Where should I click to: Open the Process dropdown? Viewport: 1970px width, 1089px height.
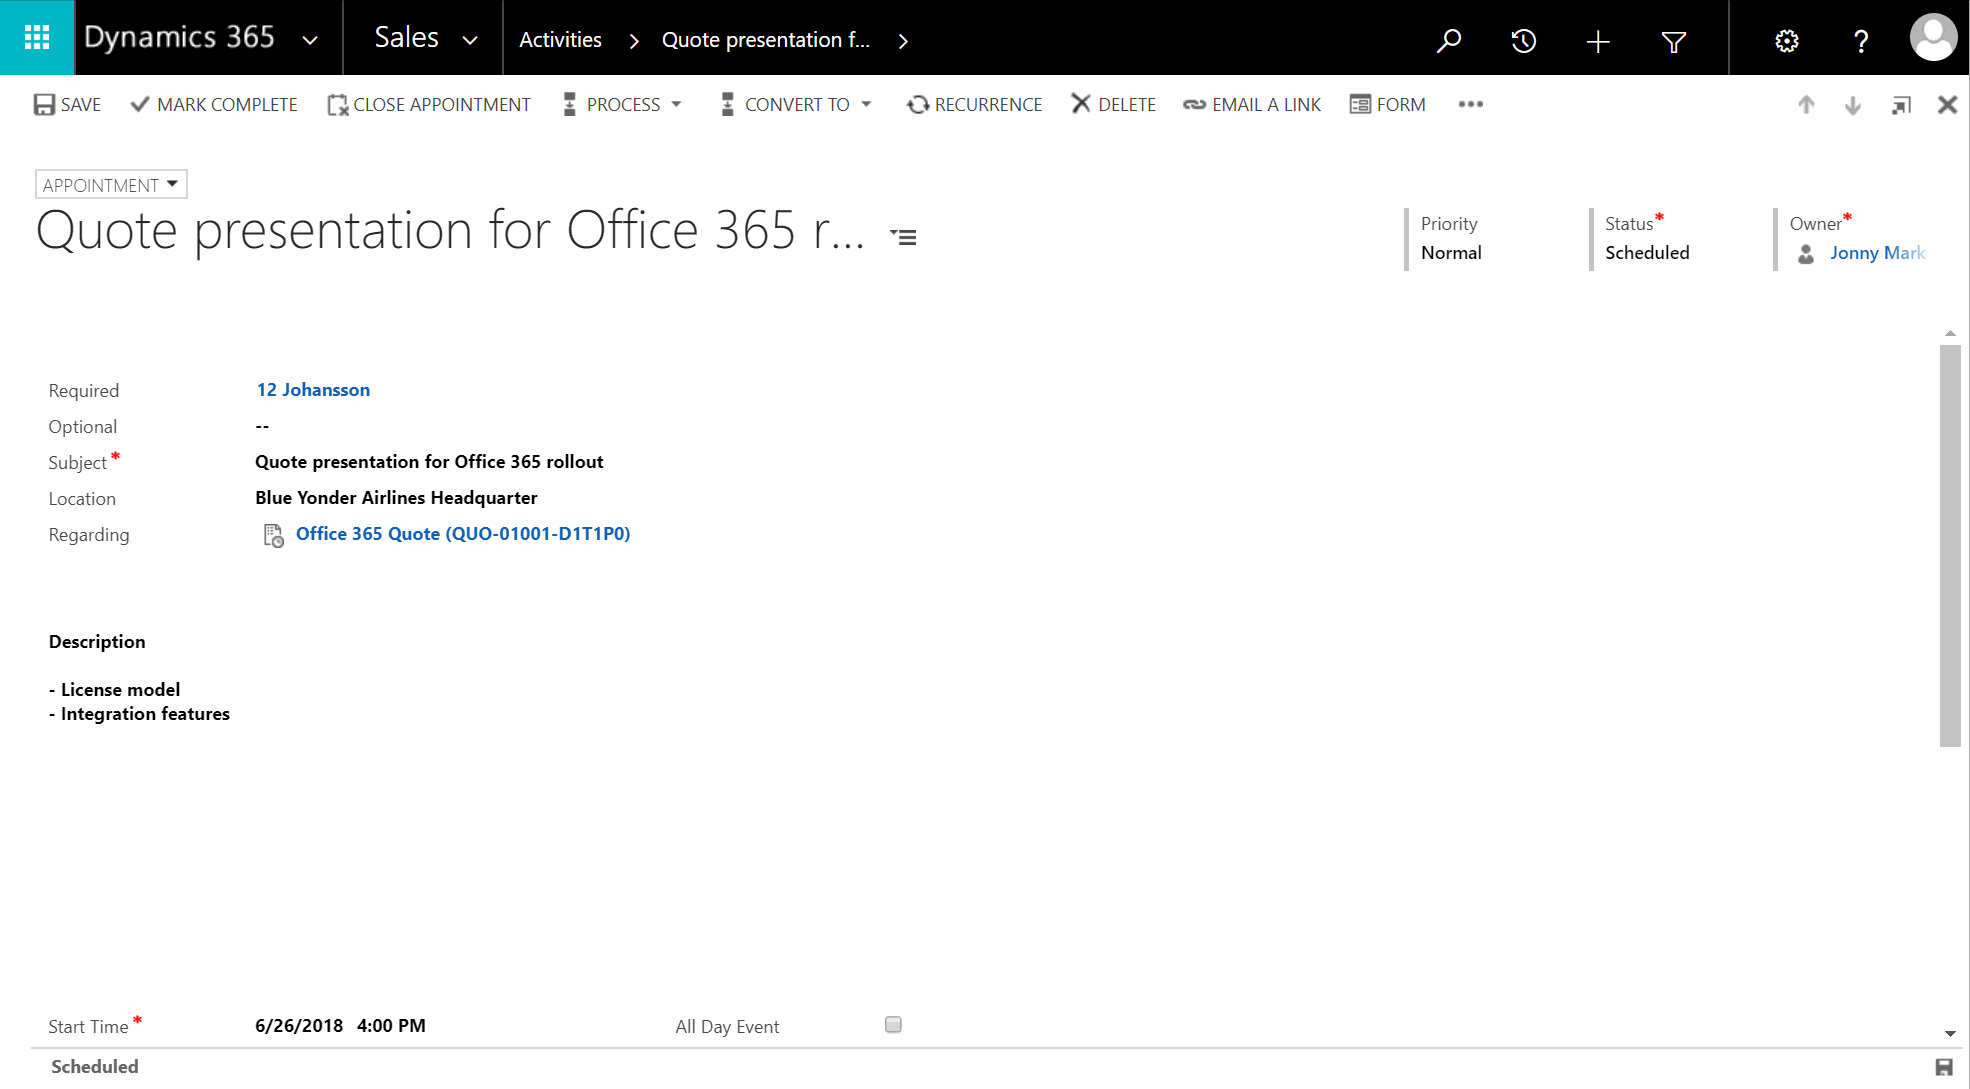point(621,104)
